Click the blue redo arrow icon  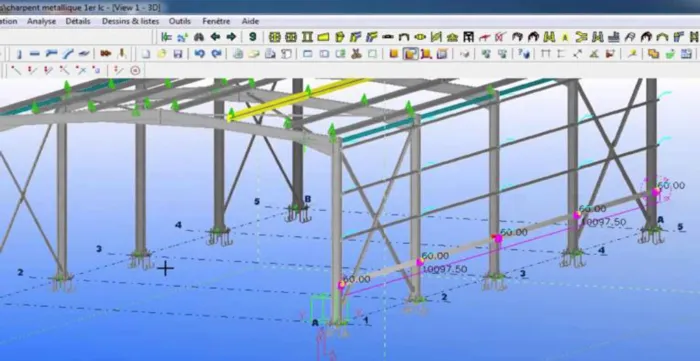[x=216, y=54]
